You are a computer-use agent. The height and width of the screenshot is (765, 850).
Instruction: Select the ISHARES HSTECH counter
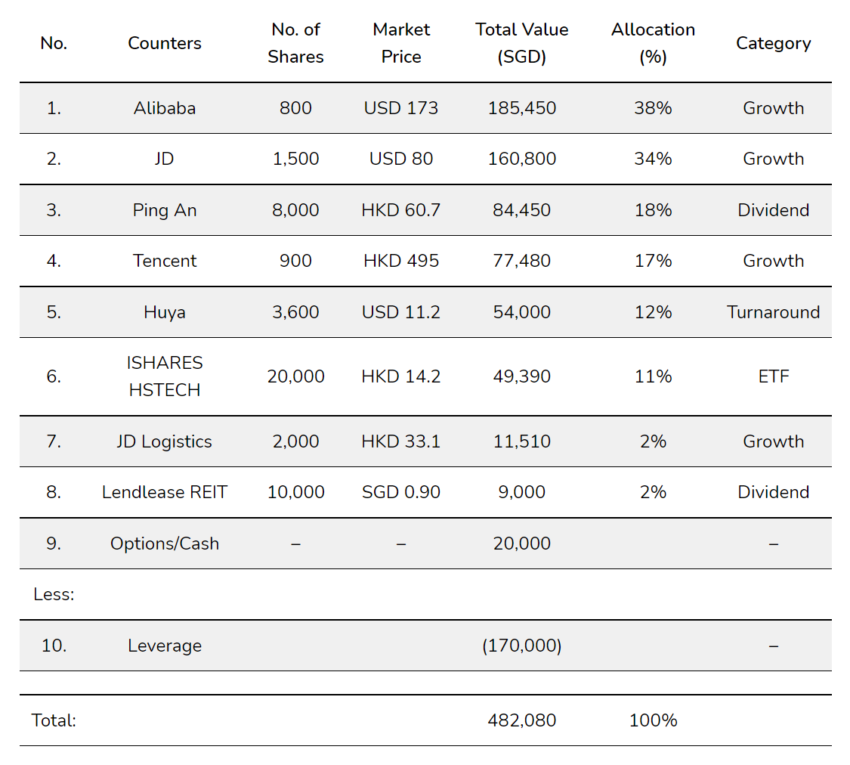(164, 376)
